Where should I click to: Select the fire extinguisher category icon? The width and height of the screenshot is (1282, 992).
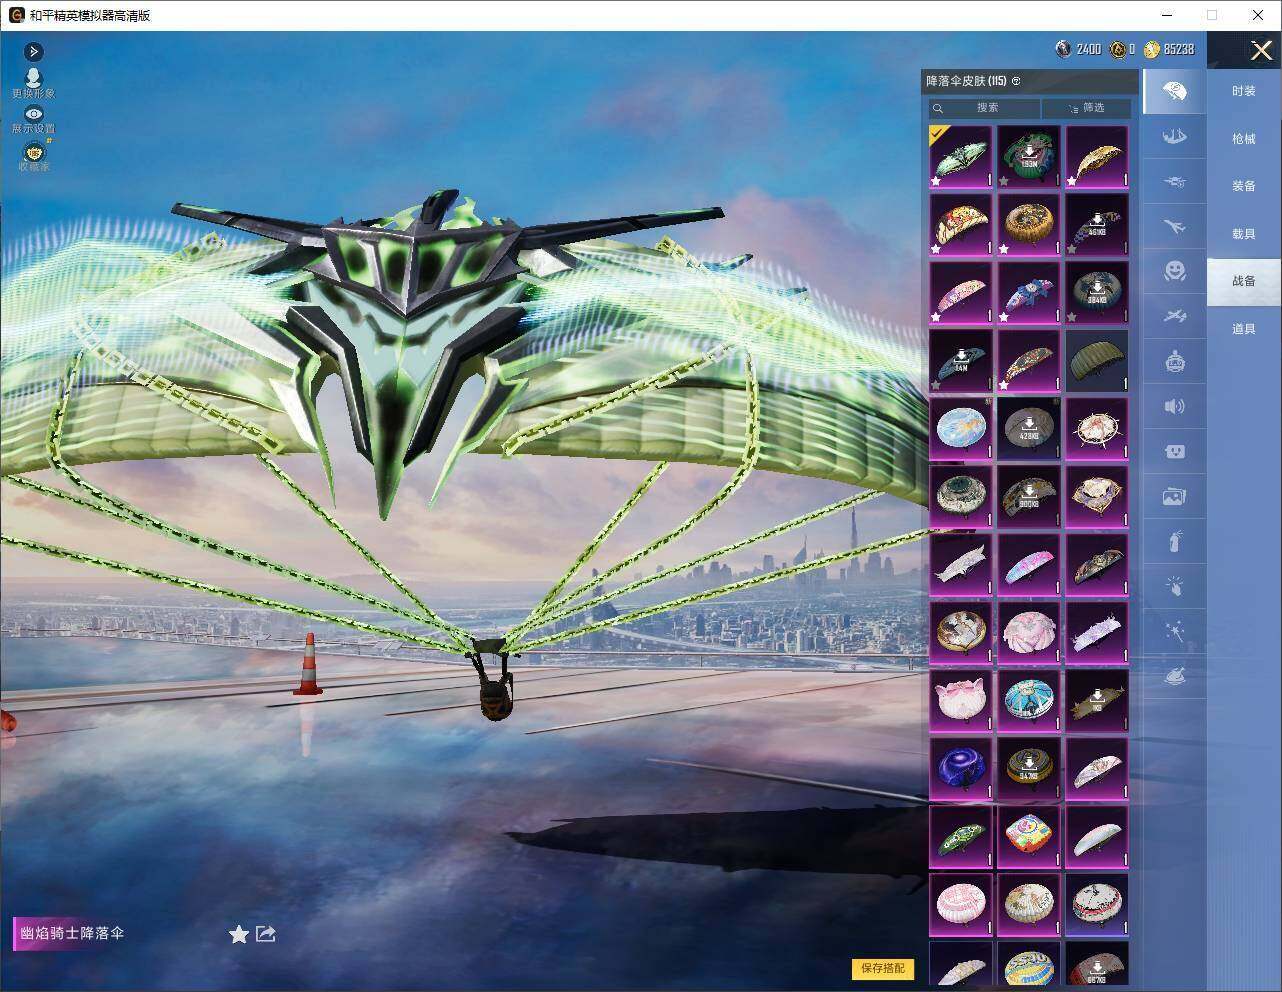pos(1174,542)
